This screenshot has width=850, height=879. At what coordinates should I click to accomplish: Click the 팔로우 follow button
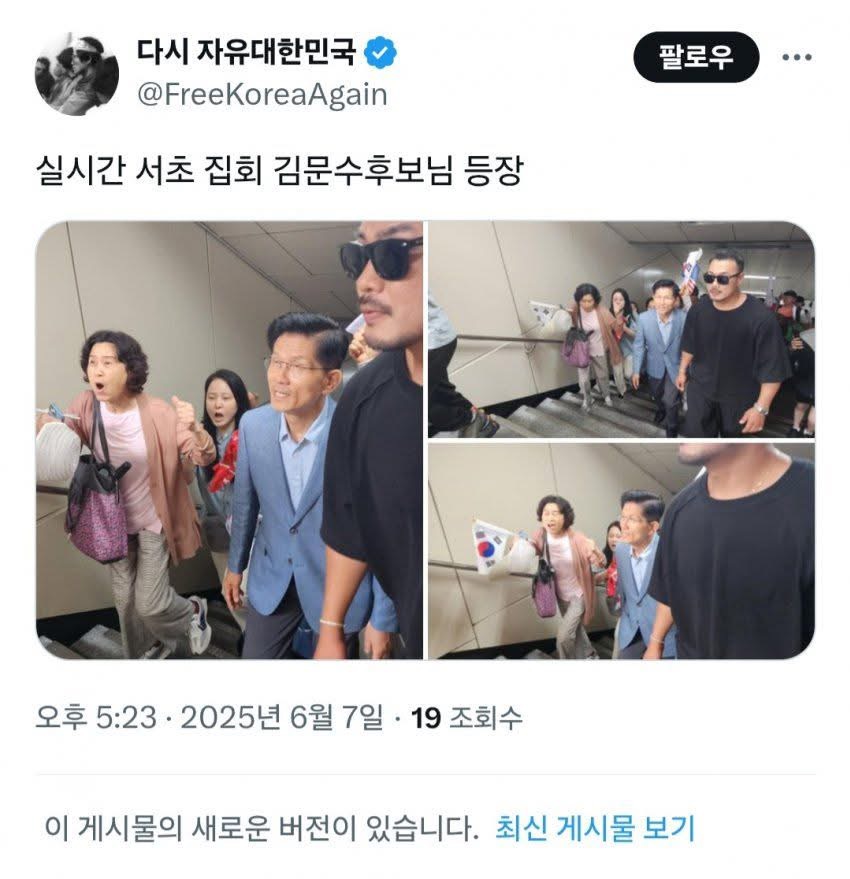(x=696, y=57)
